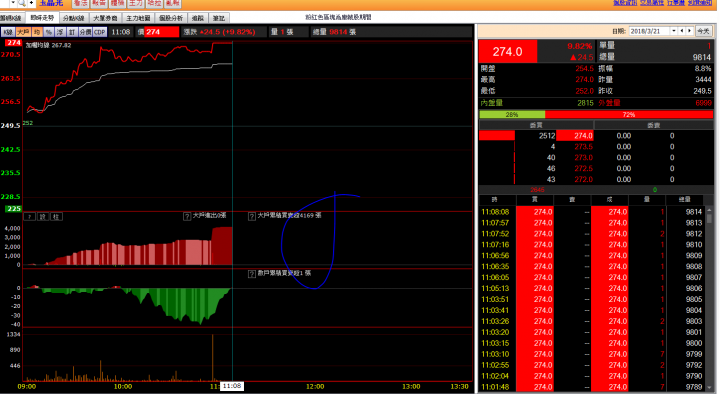Toggle the 均 average line button
720x394 pixels.
point(37,32)
